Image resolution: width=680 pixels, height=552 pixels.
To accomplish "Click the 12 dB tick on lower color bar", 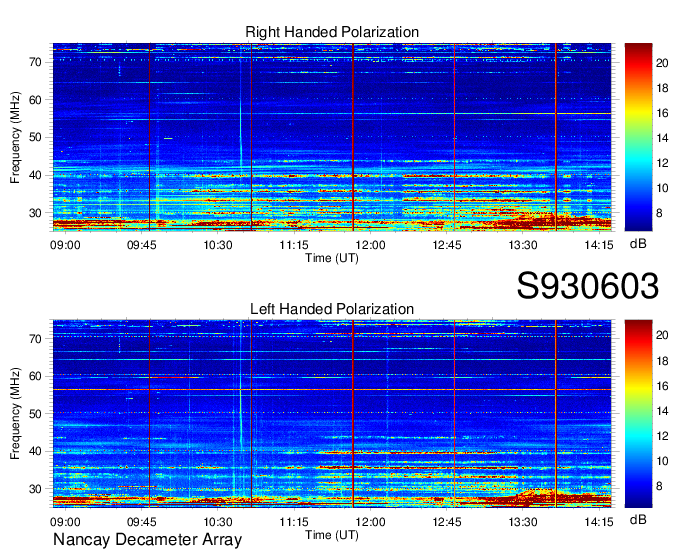I will pos(662,436).
